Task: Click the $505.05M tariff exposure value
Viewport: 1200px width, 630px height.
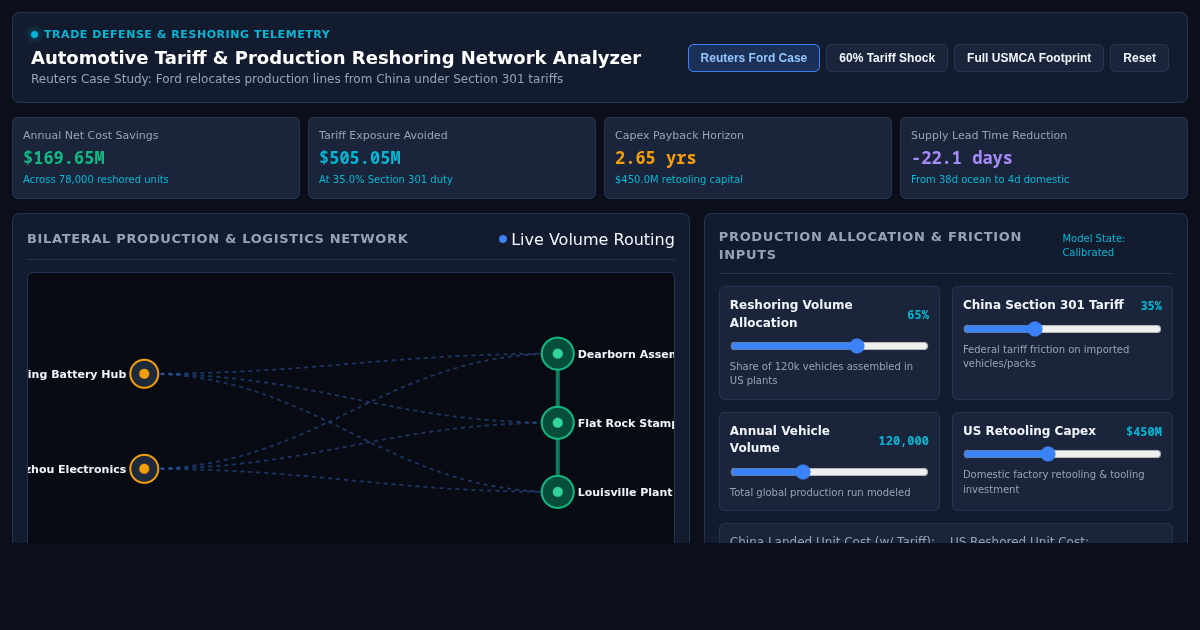Action: point(360,158)
